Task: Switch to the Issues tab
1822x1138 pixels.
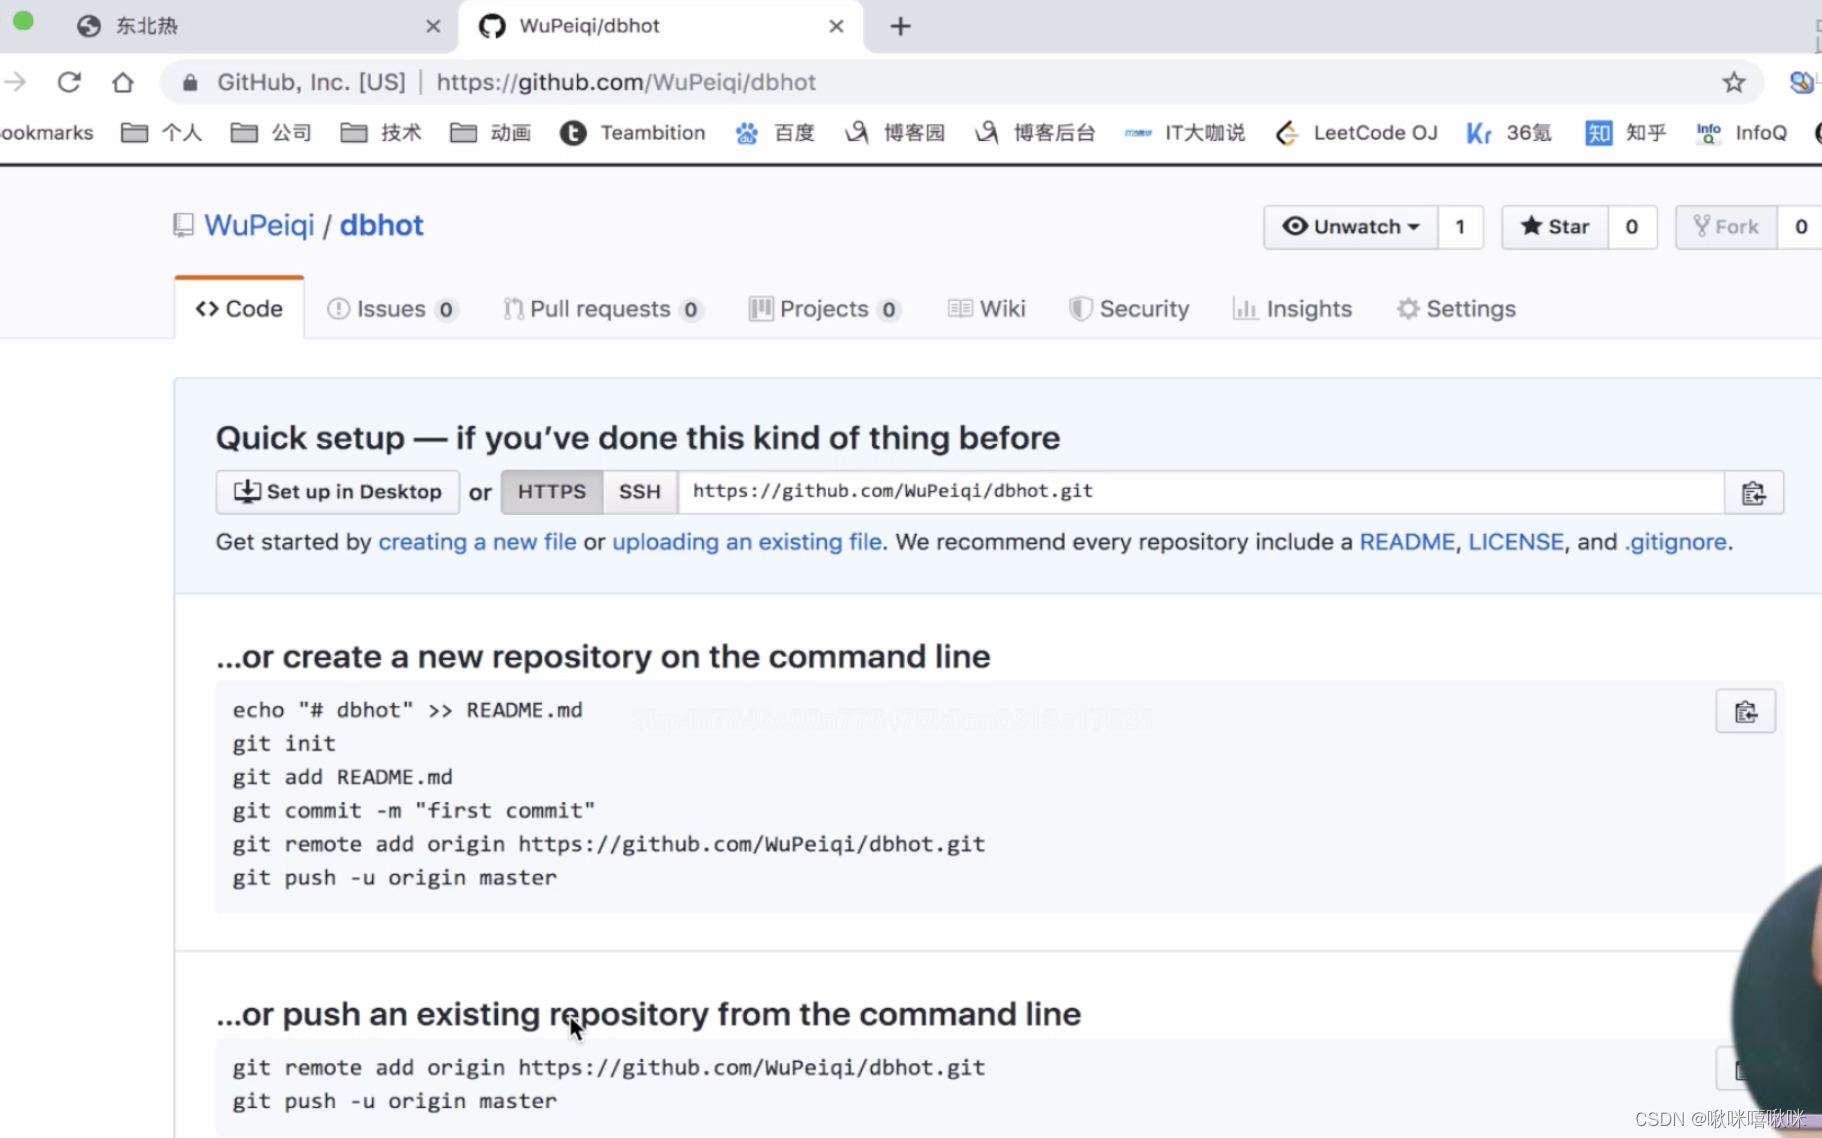Action: [x=392, y=309]
